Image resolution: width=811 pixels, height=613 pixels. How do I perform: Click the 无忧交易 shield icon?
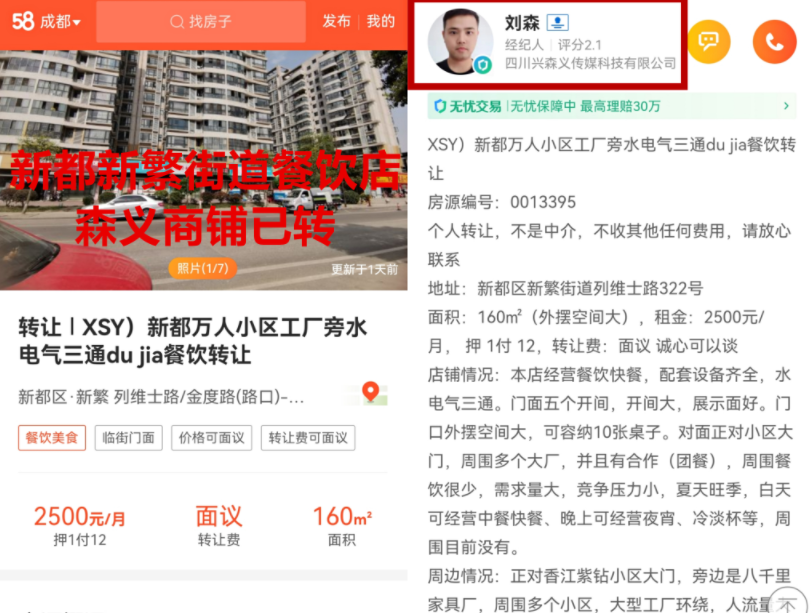pos(440,107)
